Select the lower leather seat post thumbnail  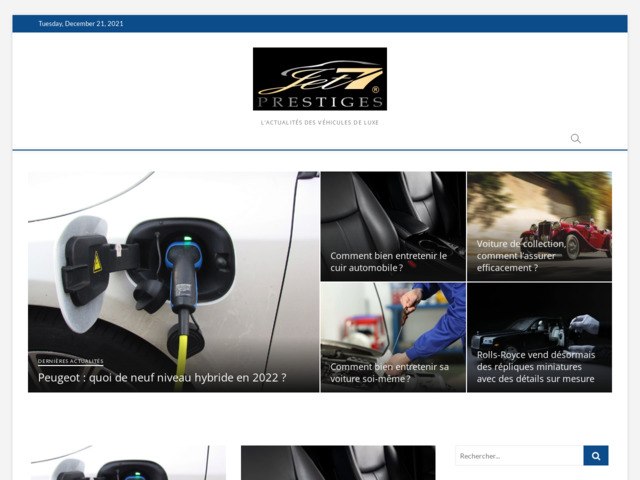coord(338,463)
